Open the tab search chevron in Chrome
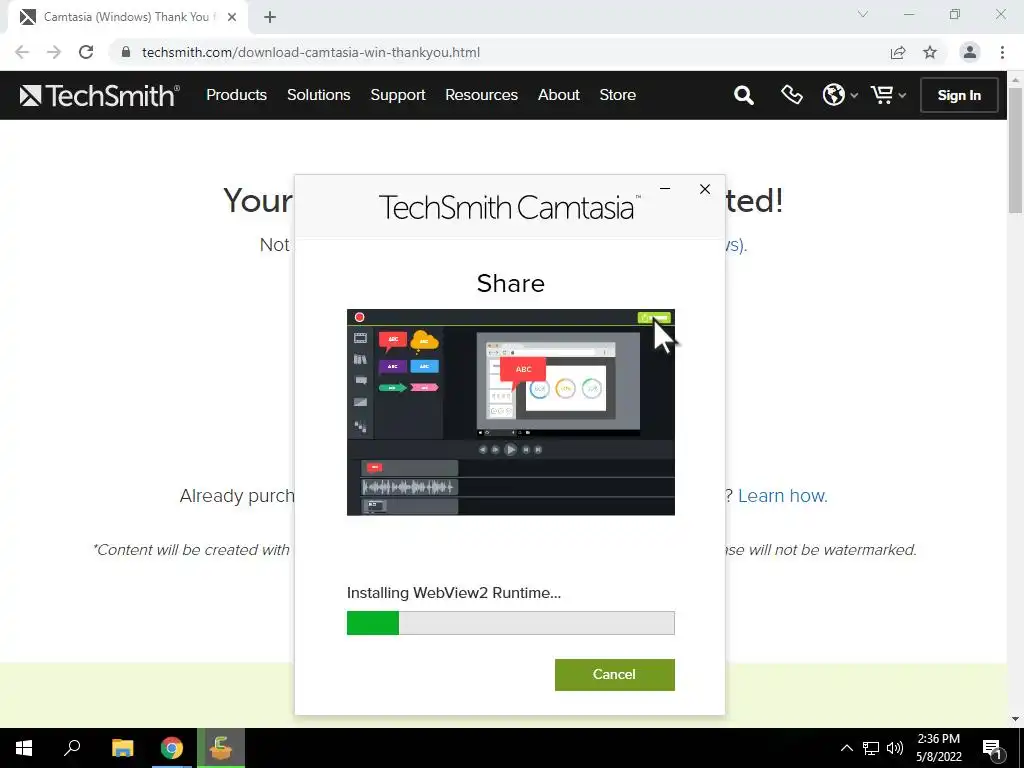The image size is (1024, 768). pyautogui.click(x=863, y=14)
